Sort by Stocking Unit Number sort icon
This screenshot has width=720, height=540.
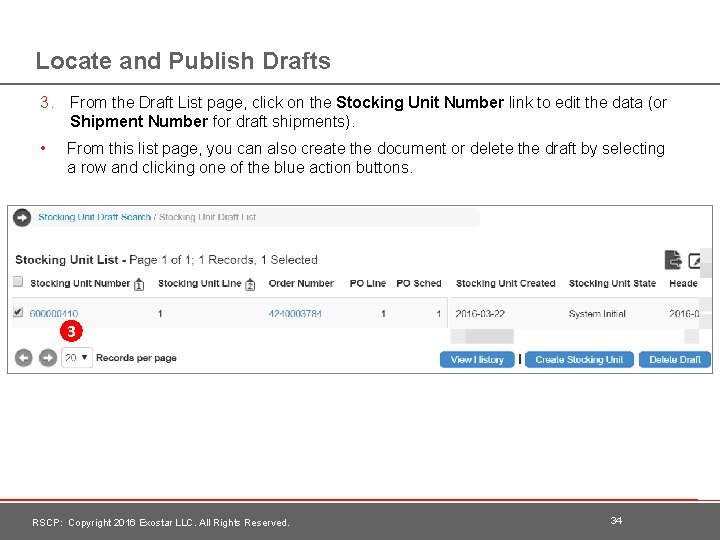pyautogui.click(x=139, y=285)
